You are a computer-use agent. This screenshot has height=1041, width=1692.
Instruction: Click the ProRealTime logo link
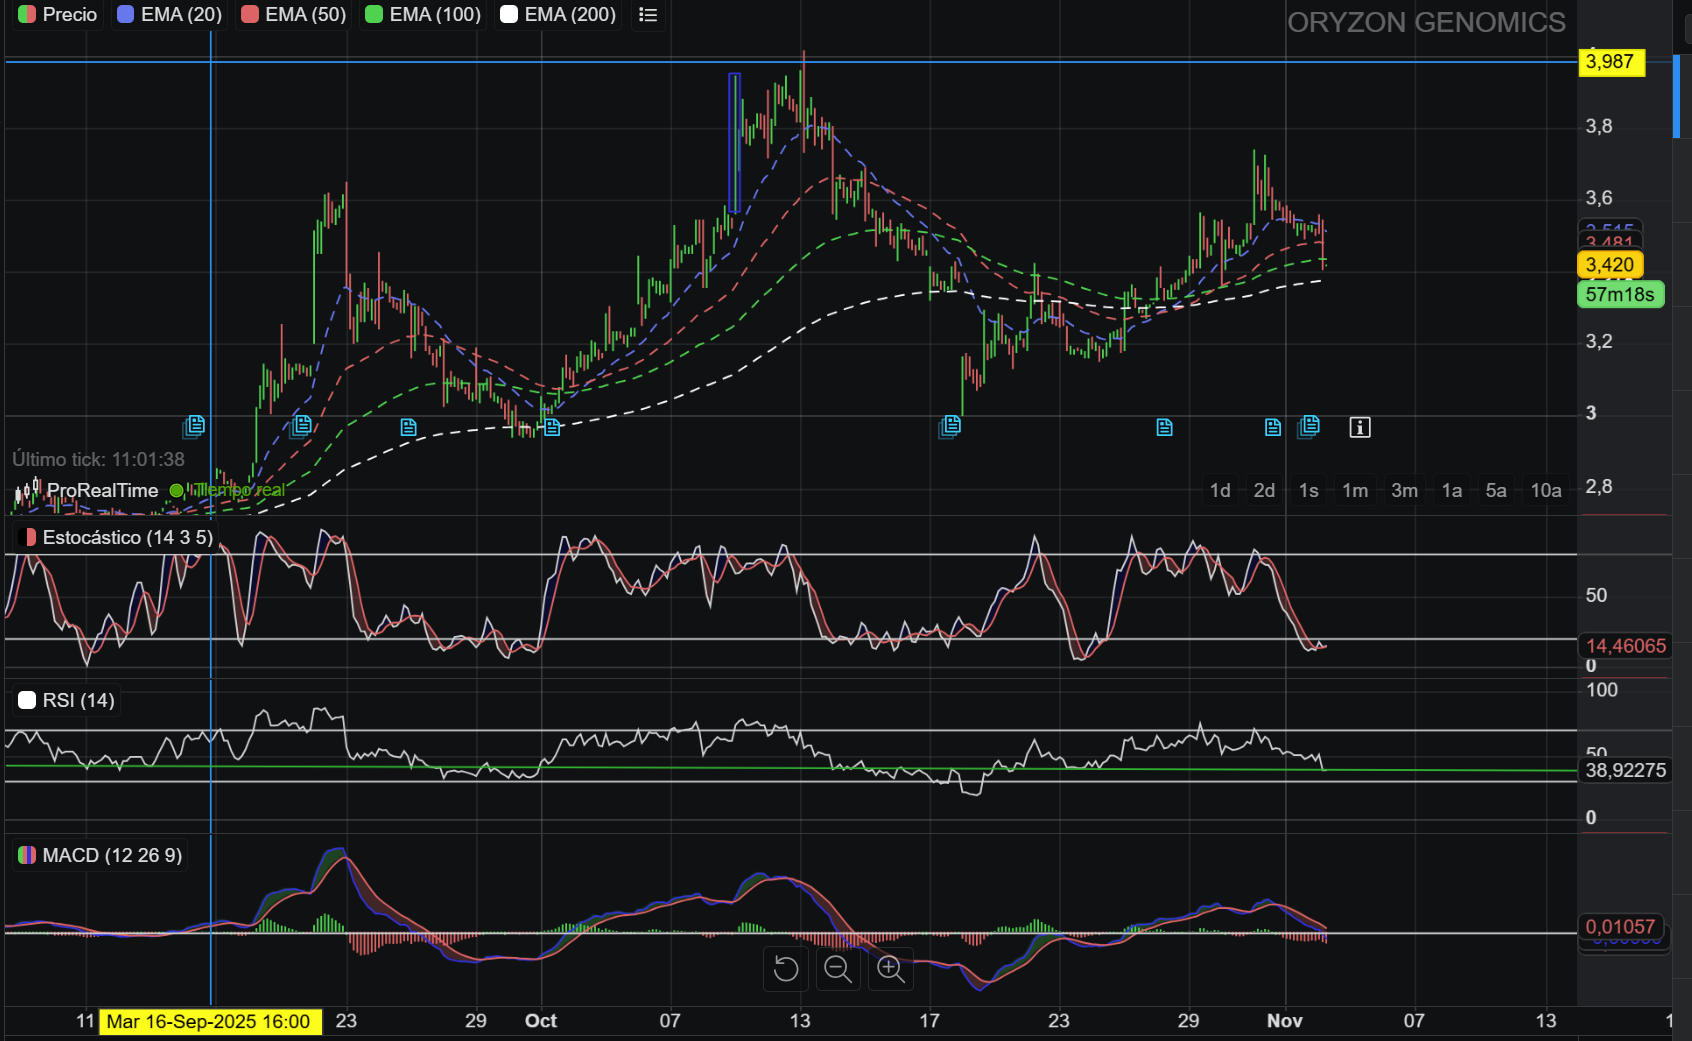coord(88,491)
